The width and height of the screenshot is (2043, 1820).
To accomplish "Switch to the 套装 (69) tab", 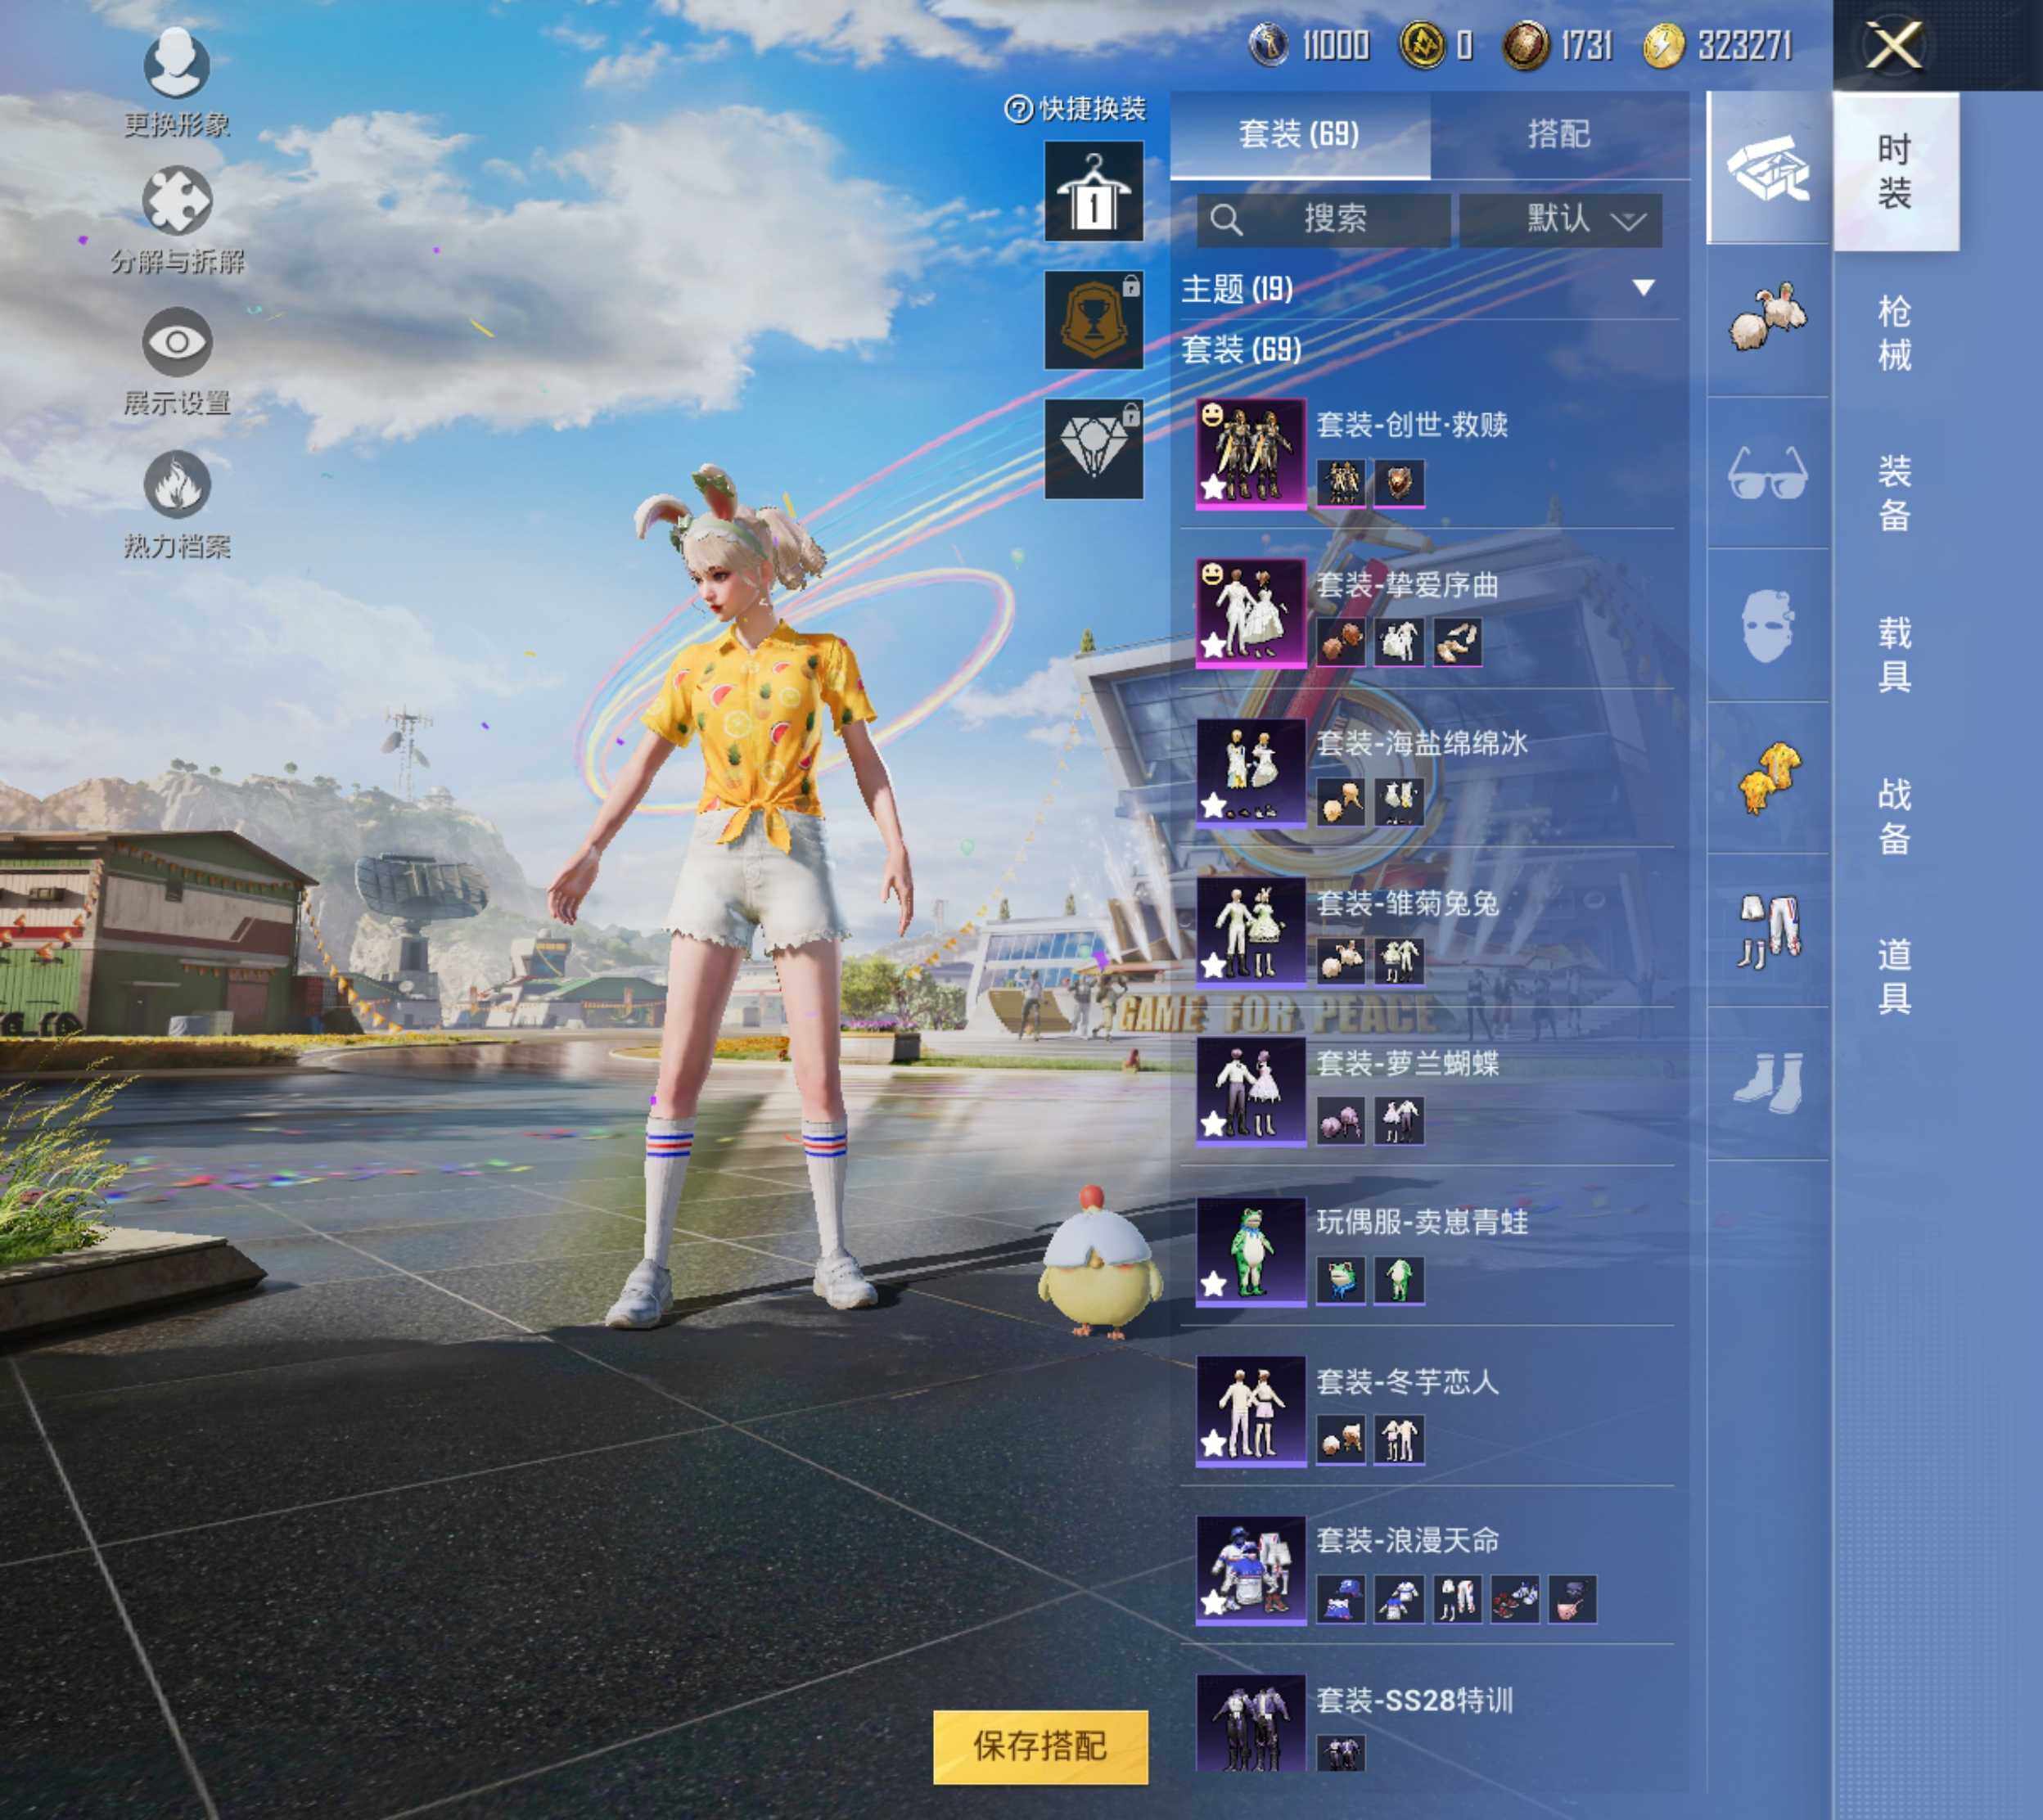I will [1300, 134].
